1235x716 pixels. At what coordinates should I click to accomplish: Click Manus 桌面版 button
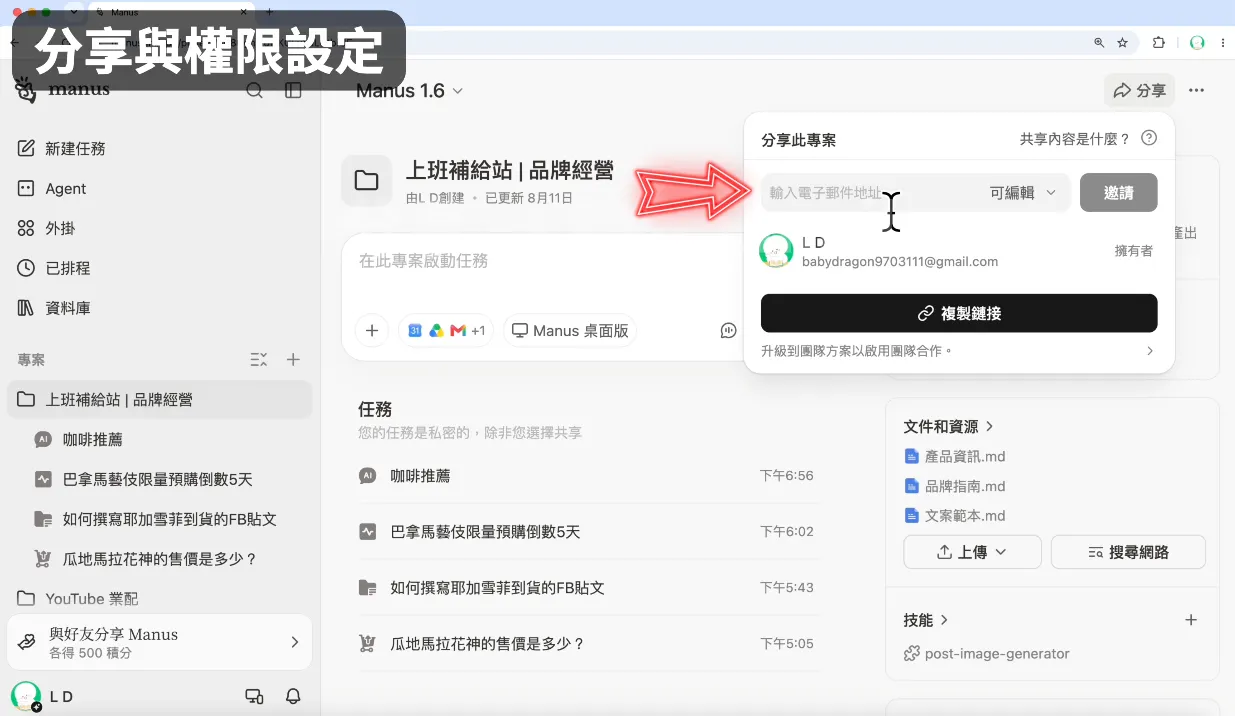[570, 330]
